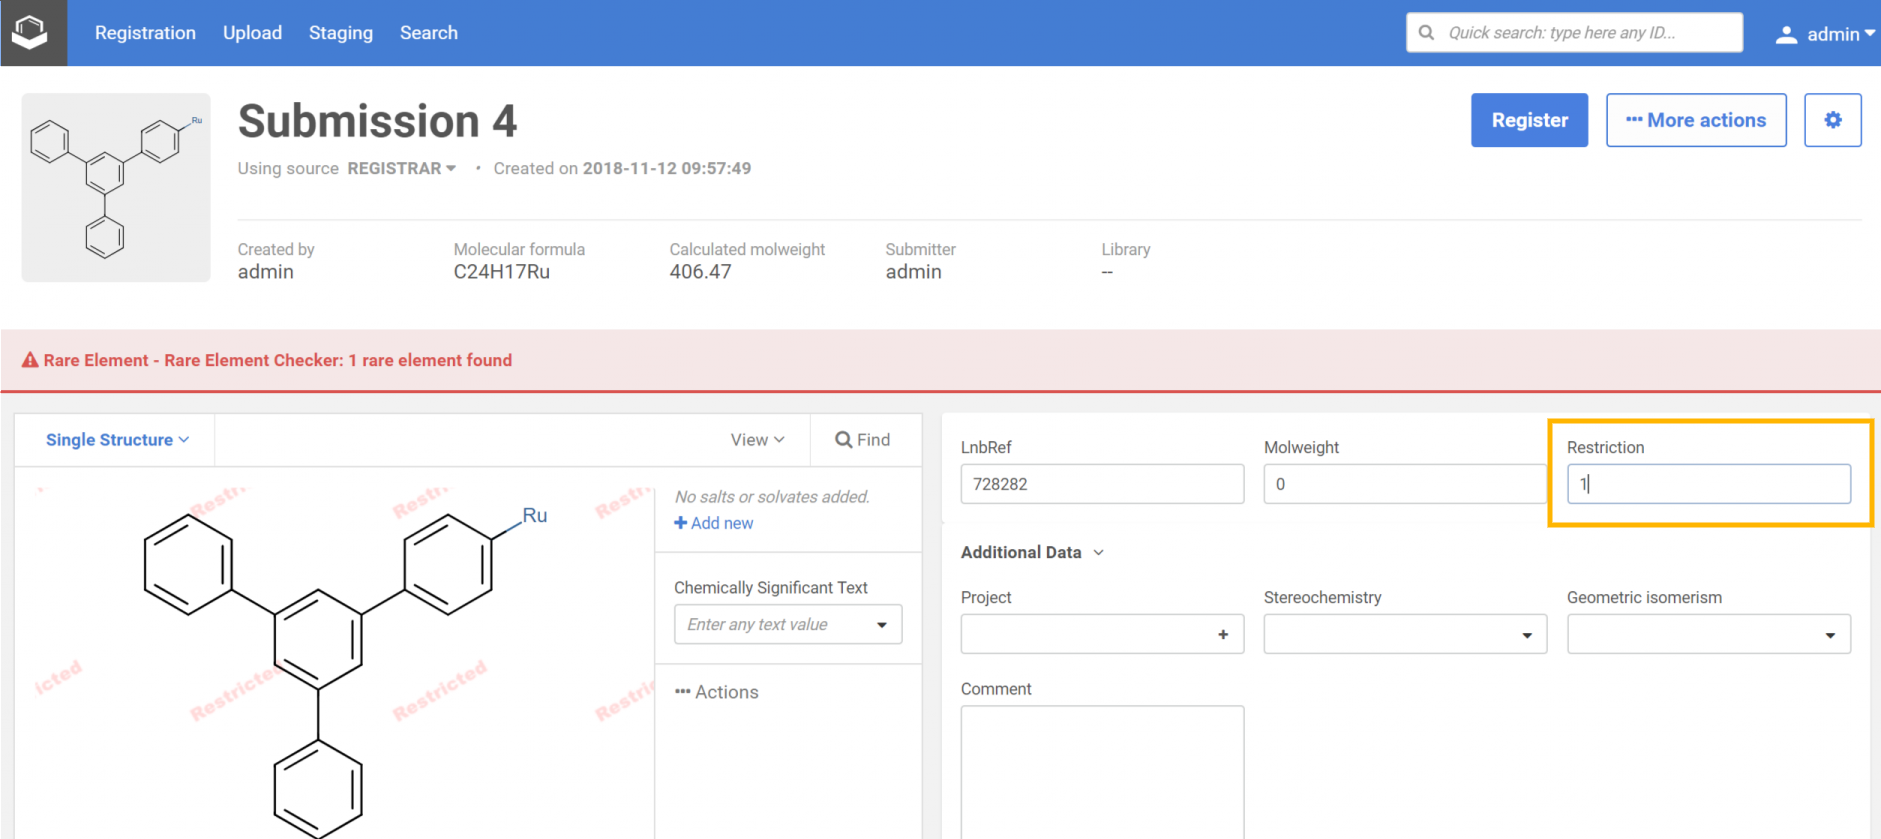Open the View dropdown menu

tap(757, 440)
